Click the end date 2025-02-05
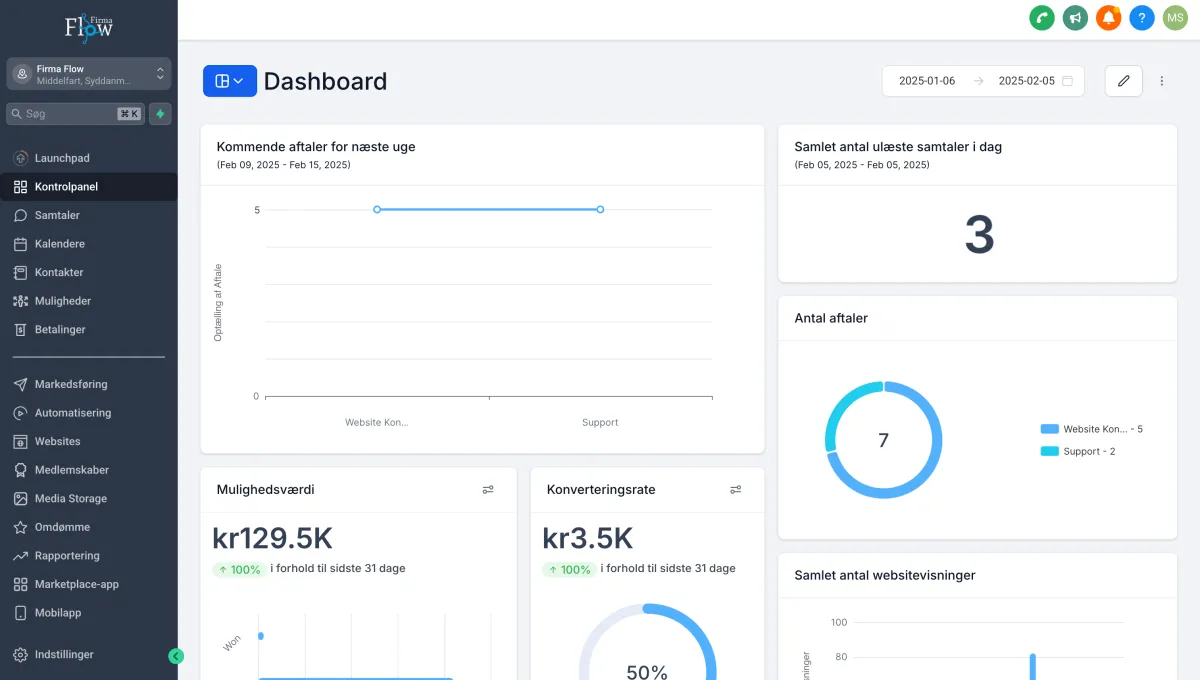 (1026, 81)
